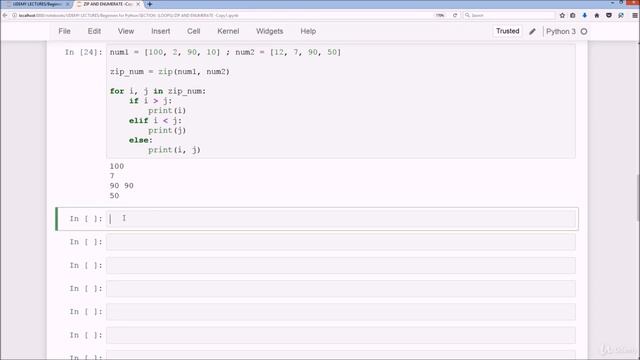
Task: Click the active empty code cell
Action: (x=341, y=219)
